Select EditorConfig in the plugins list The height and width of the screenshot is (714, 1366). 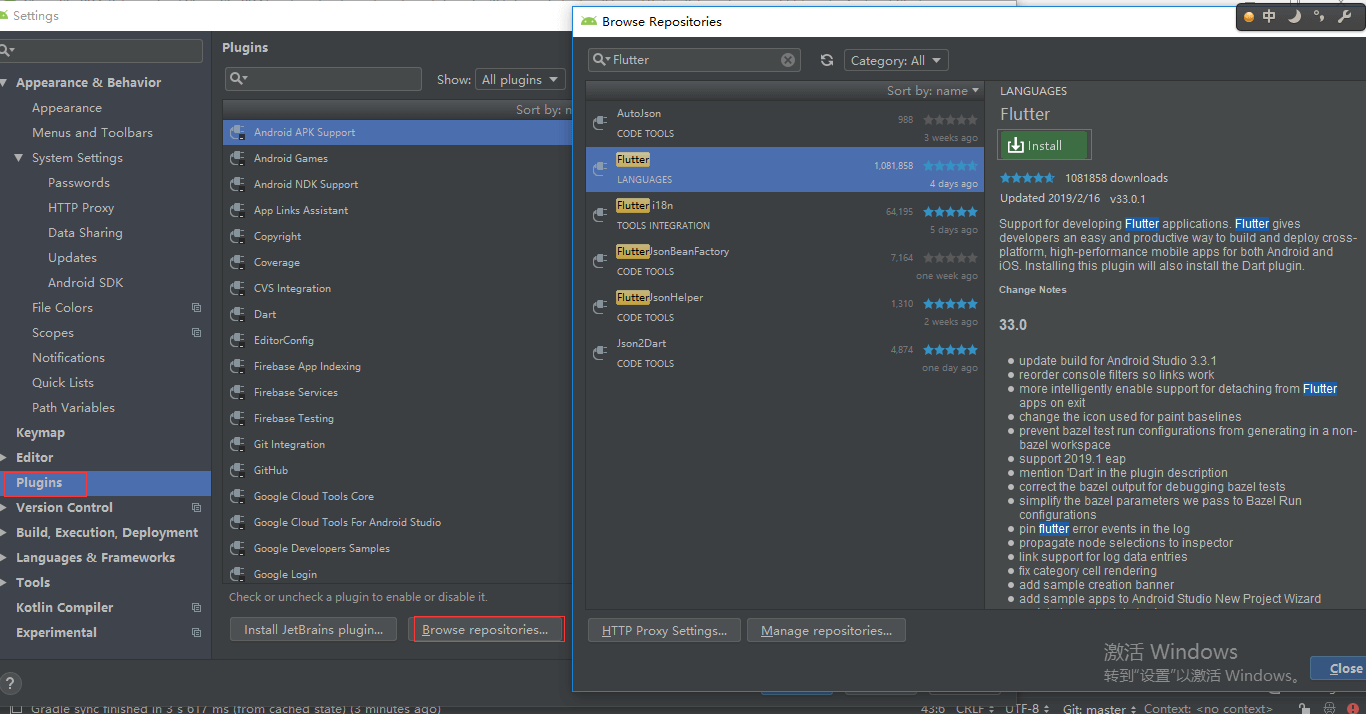[x=398, y=340]
